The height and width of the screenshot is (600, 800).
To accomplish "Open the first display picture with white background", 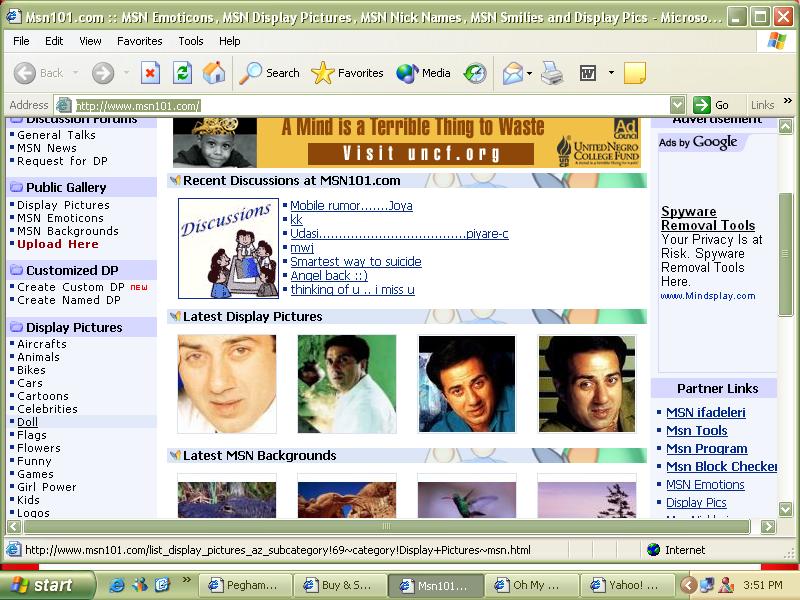I will click(227, 384).
